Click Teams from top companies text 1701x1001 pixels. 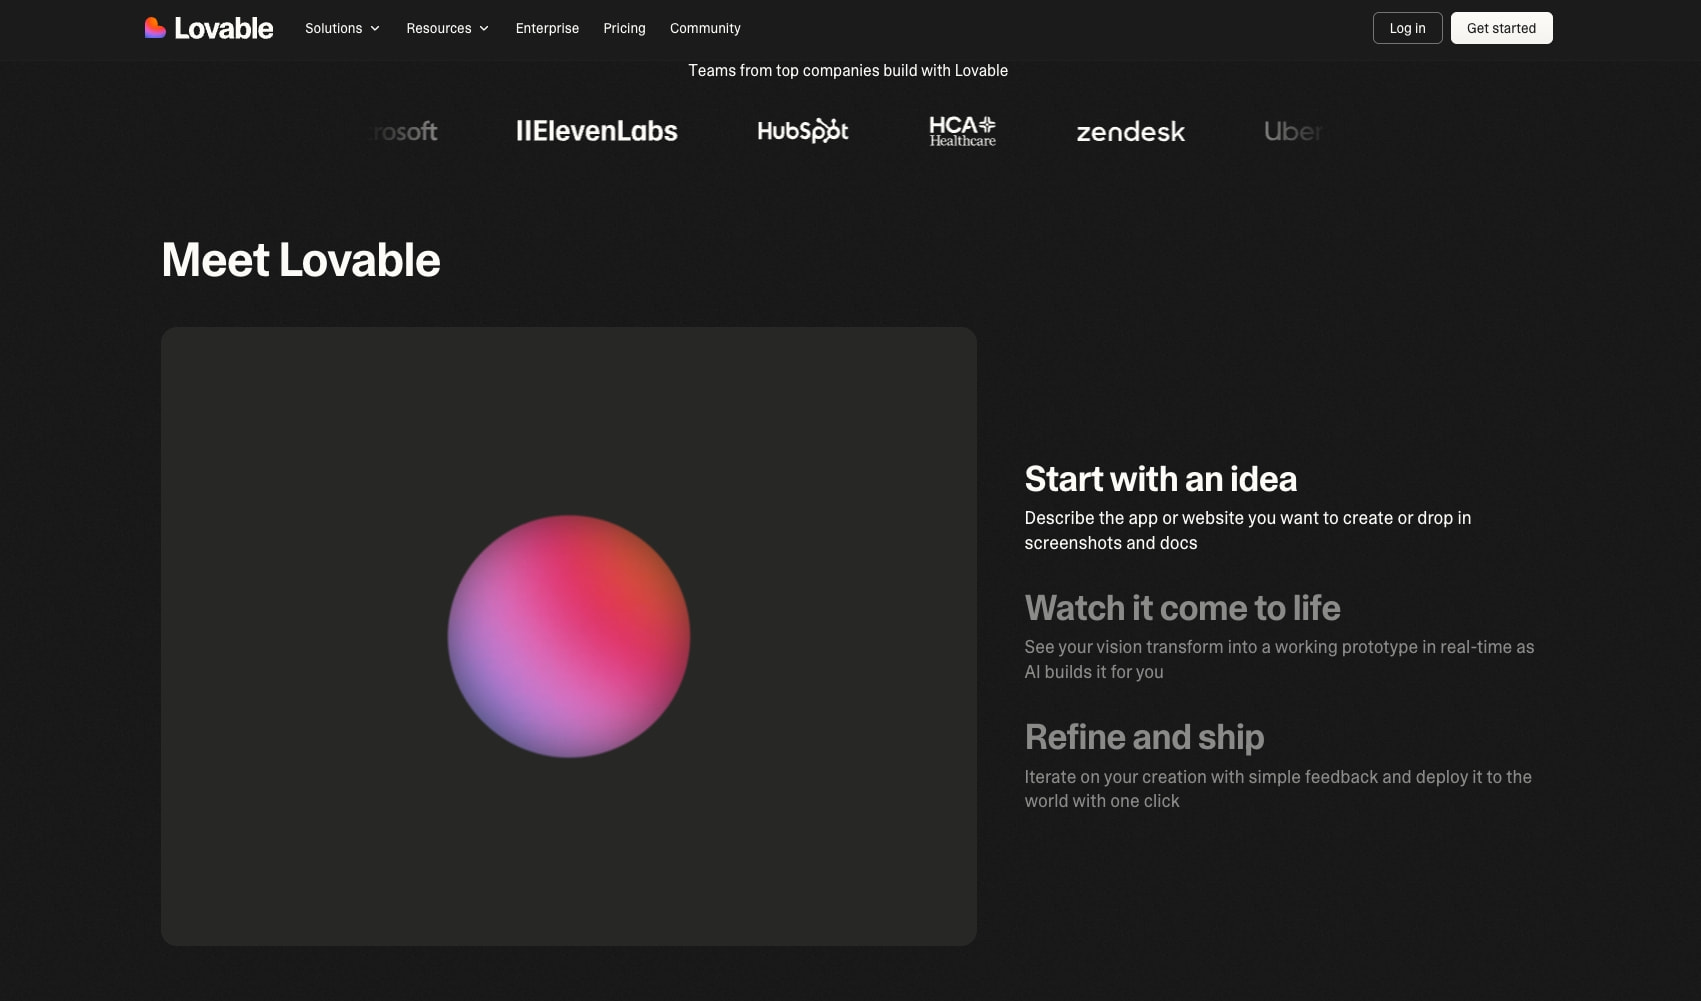848,70
